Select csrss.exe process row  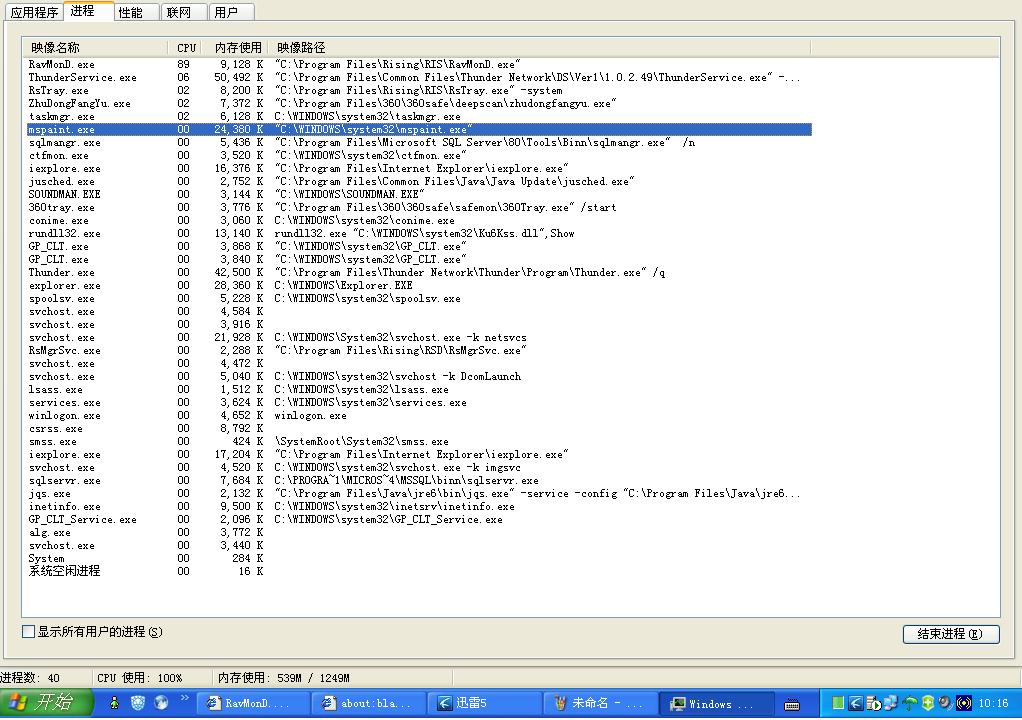click(x=419, y=429)
